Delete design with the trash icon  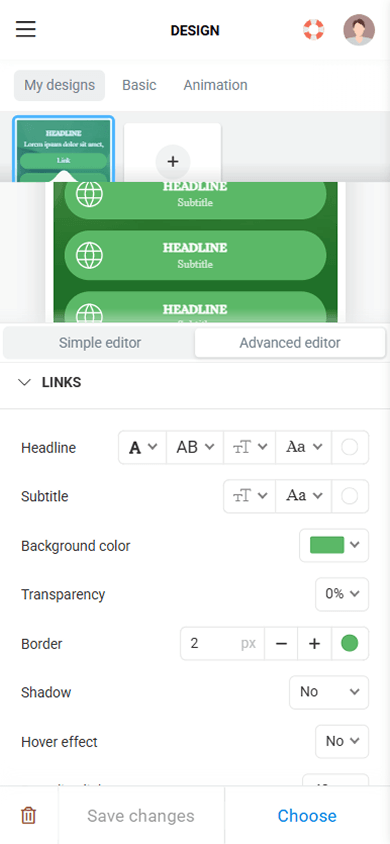(x=29, y=815)
